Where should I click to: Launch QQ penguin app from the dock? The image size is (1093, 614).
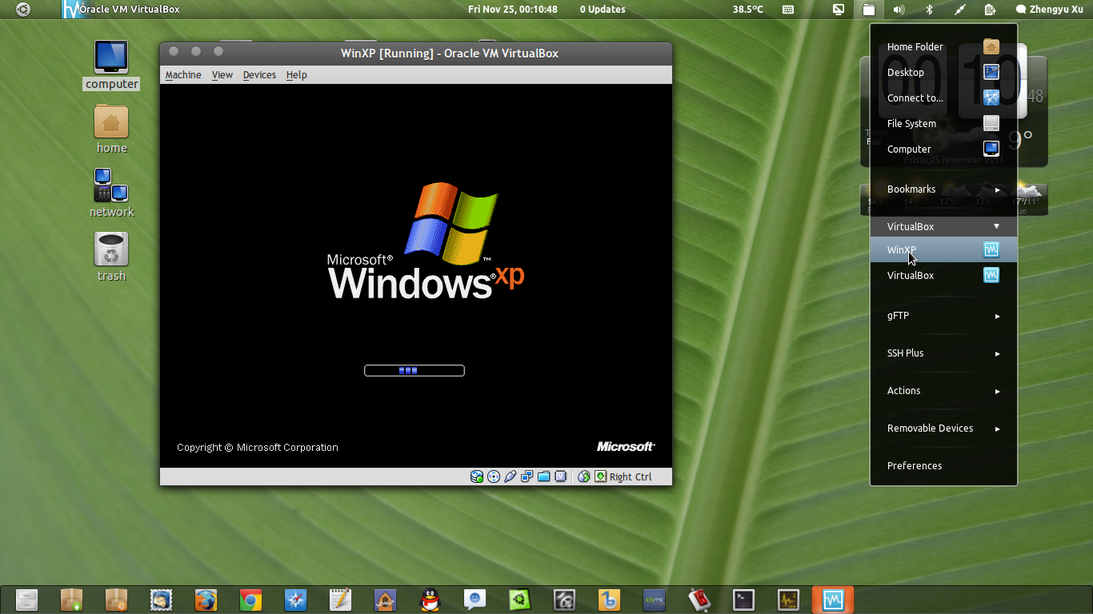(430, 600)
